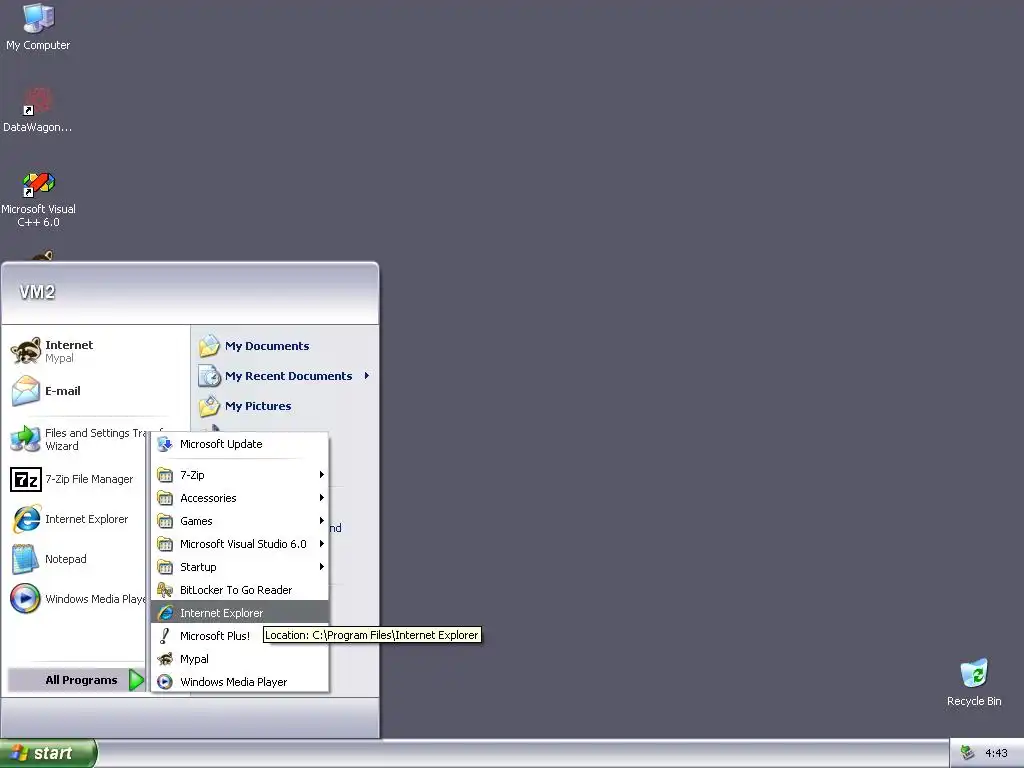Select the DataWagon desktop shortcut icon

38,102
